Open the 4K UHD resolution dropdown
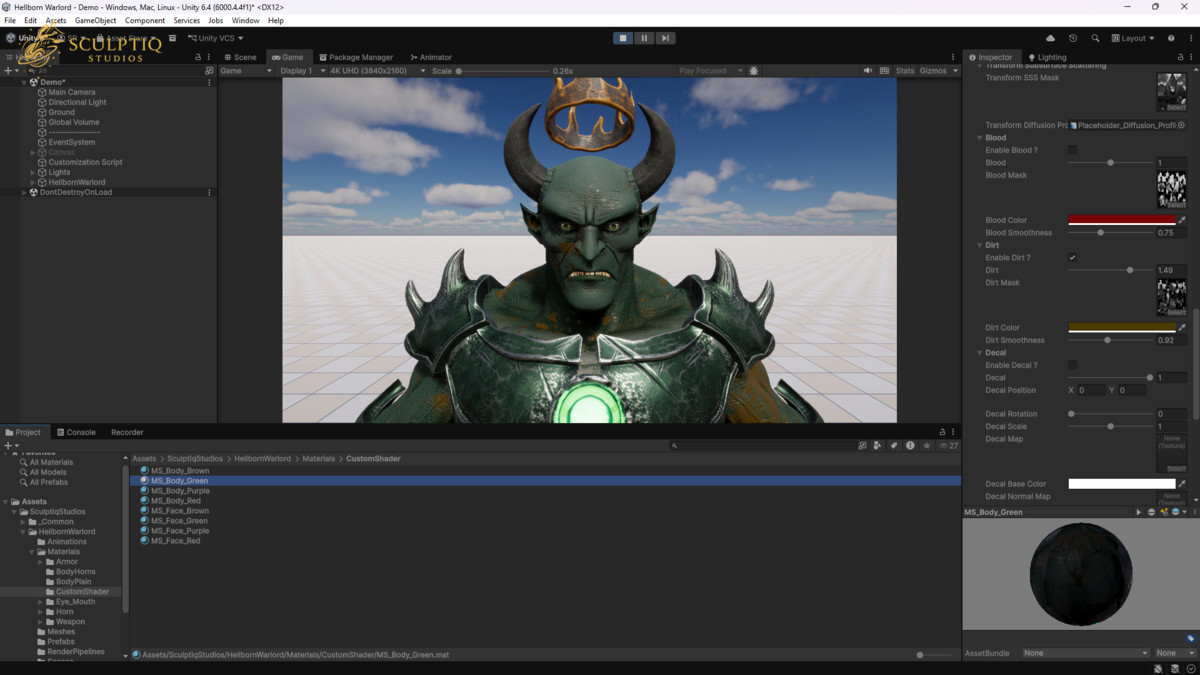1200x675 pixels. click(x=379, y=71)
